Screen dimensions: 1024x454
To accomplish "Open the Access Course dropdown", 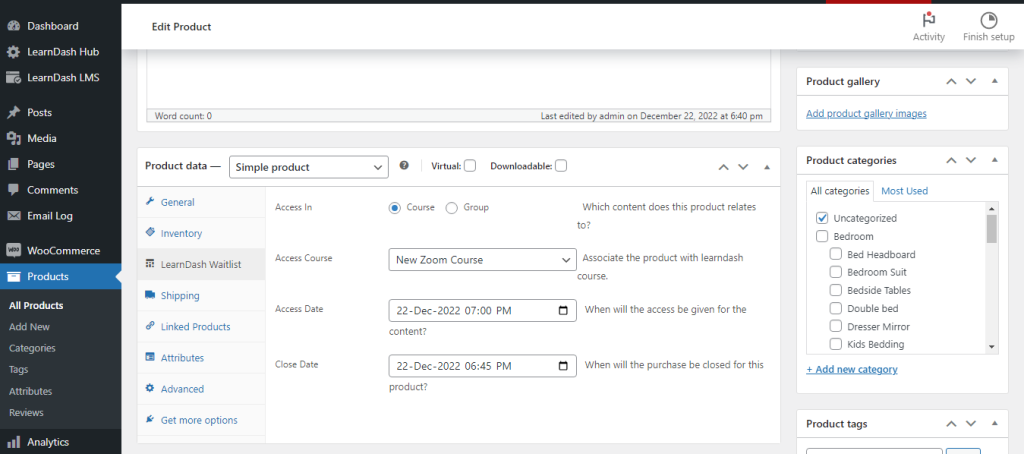I will [483, 259].
